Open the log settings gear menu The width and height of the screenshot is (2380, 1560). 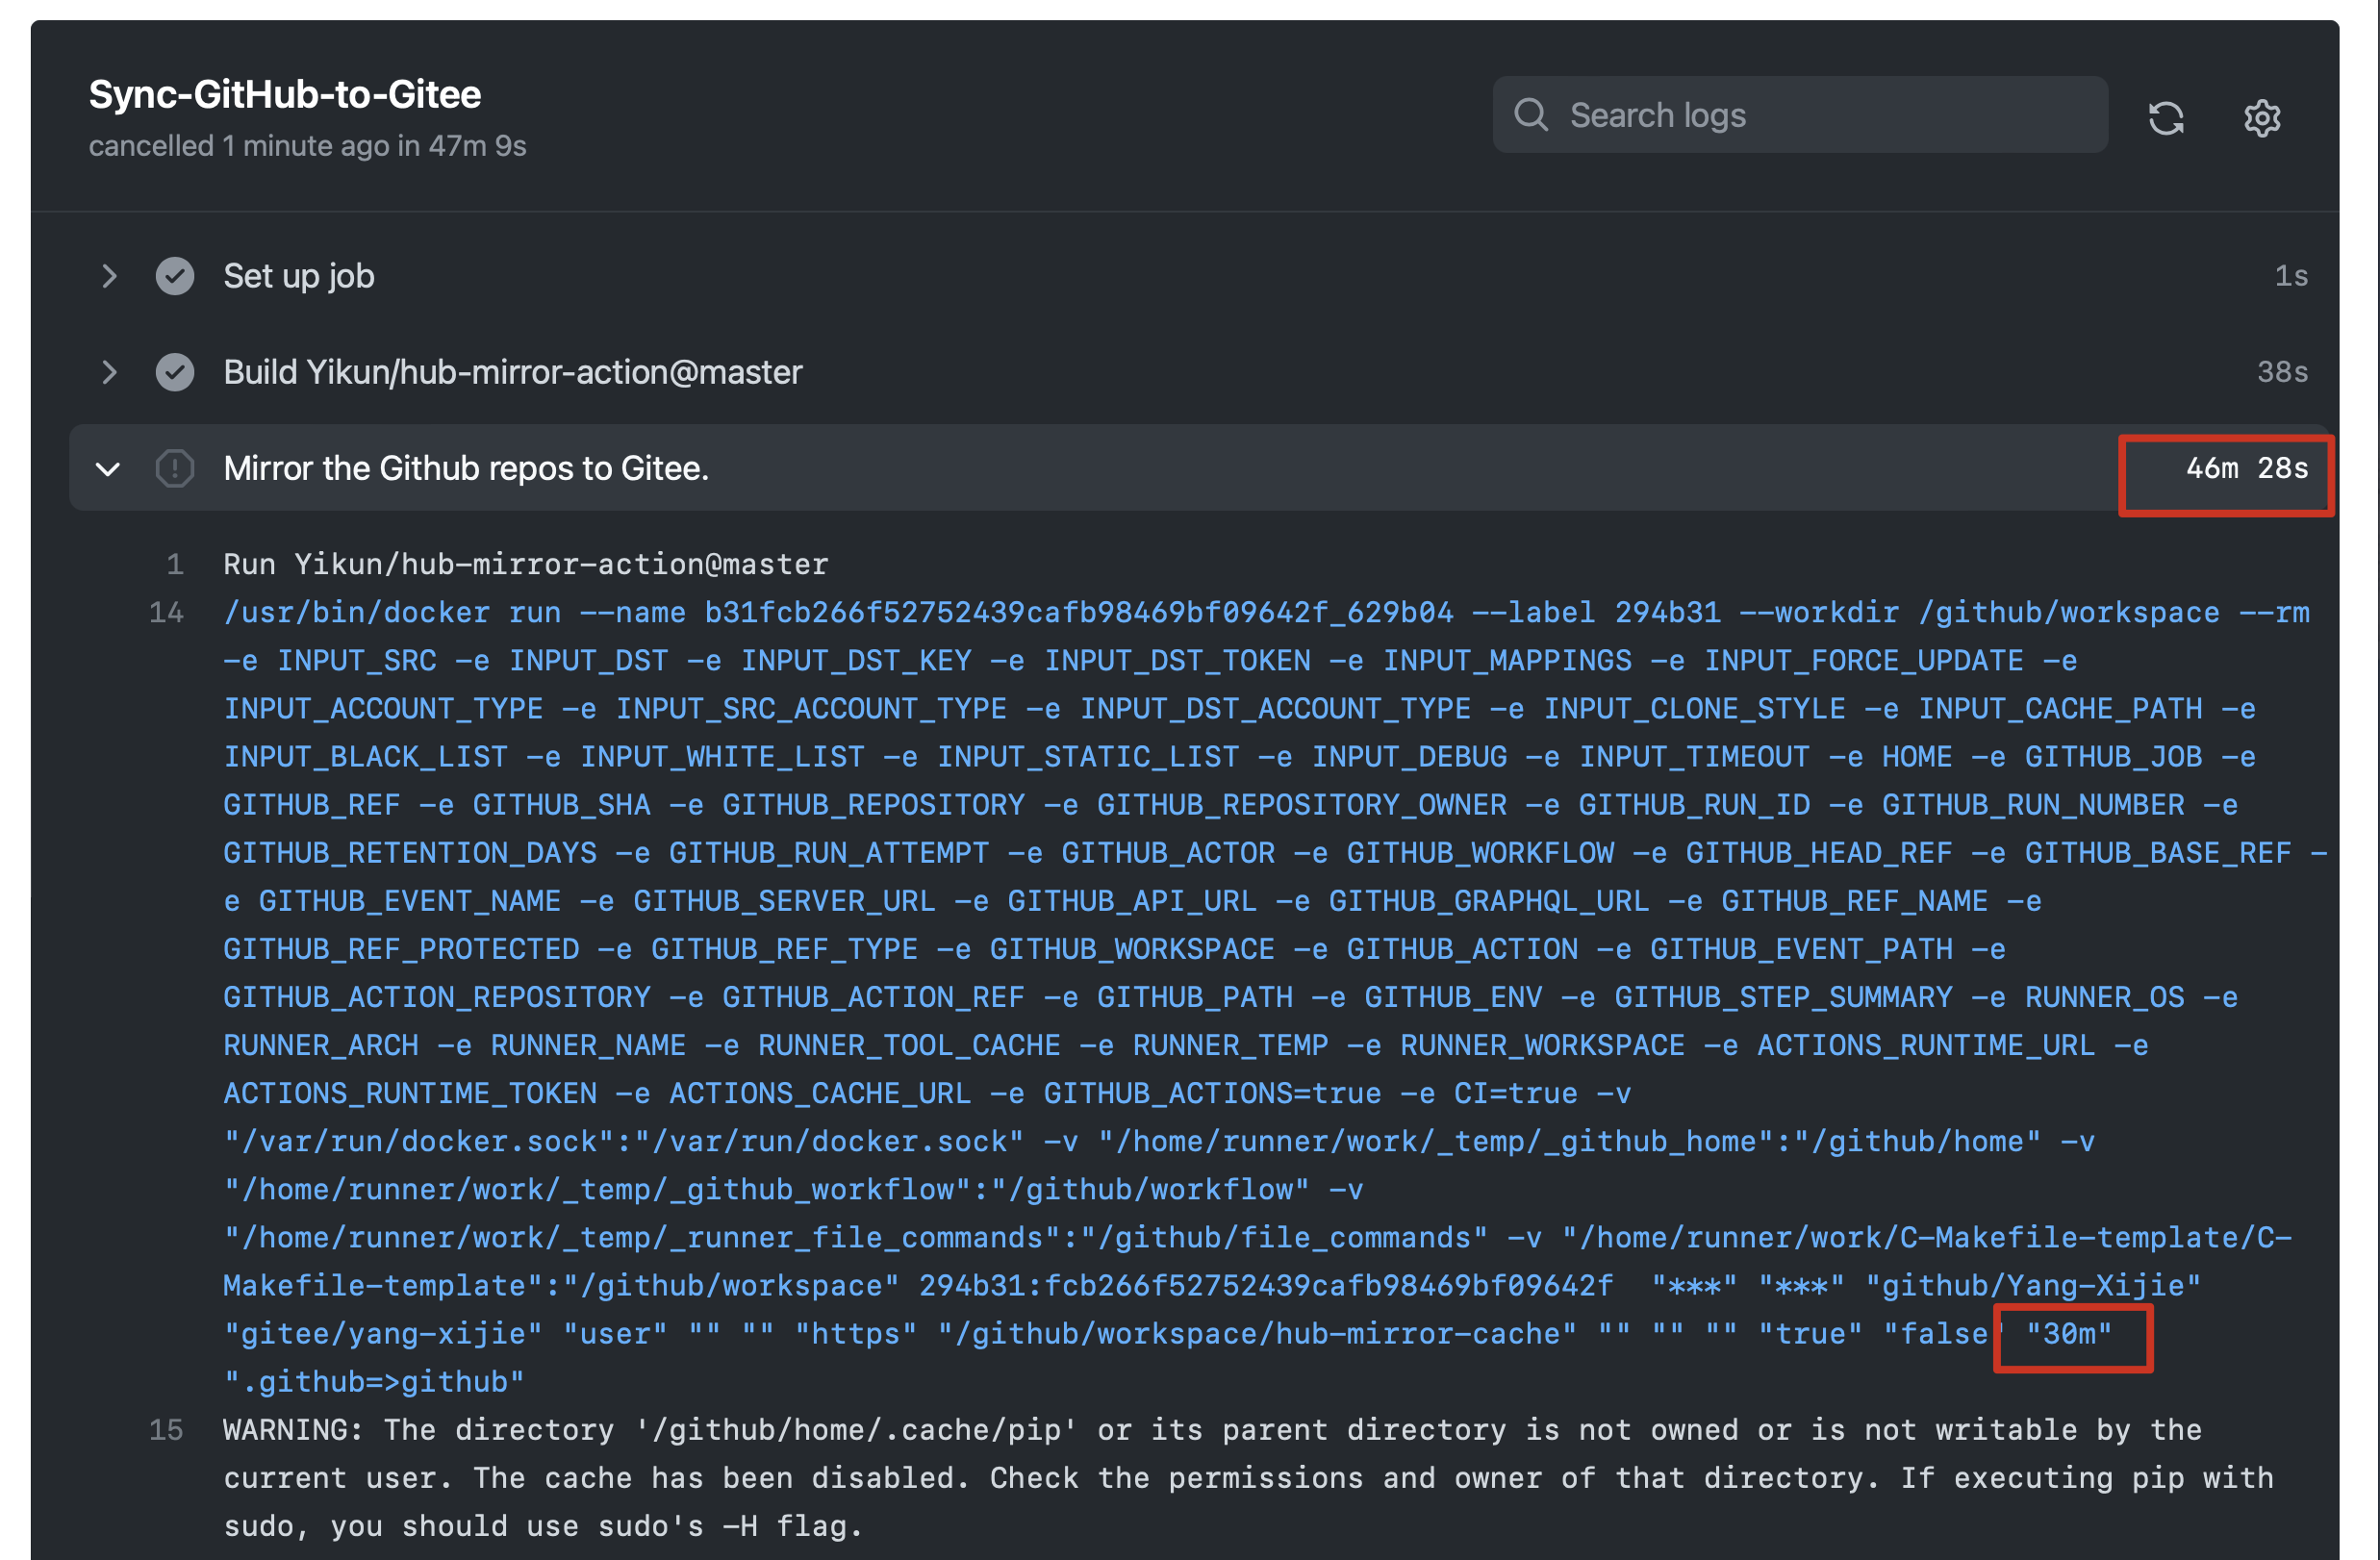pyautogui.click(x=2262, y=118)
